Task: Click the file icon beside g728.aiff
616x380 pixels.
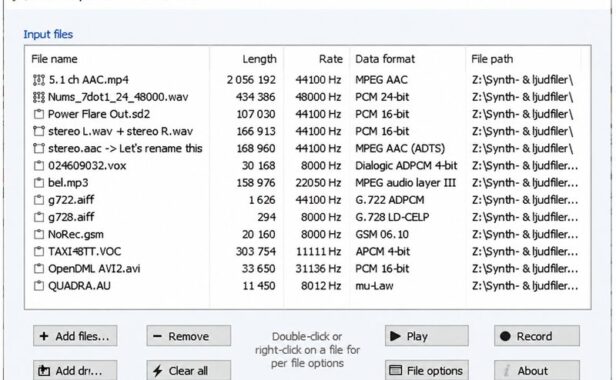Action: tap(38, 217)
